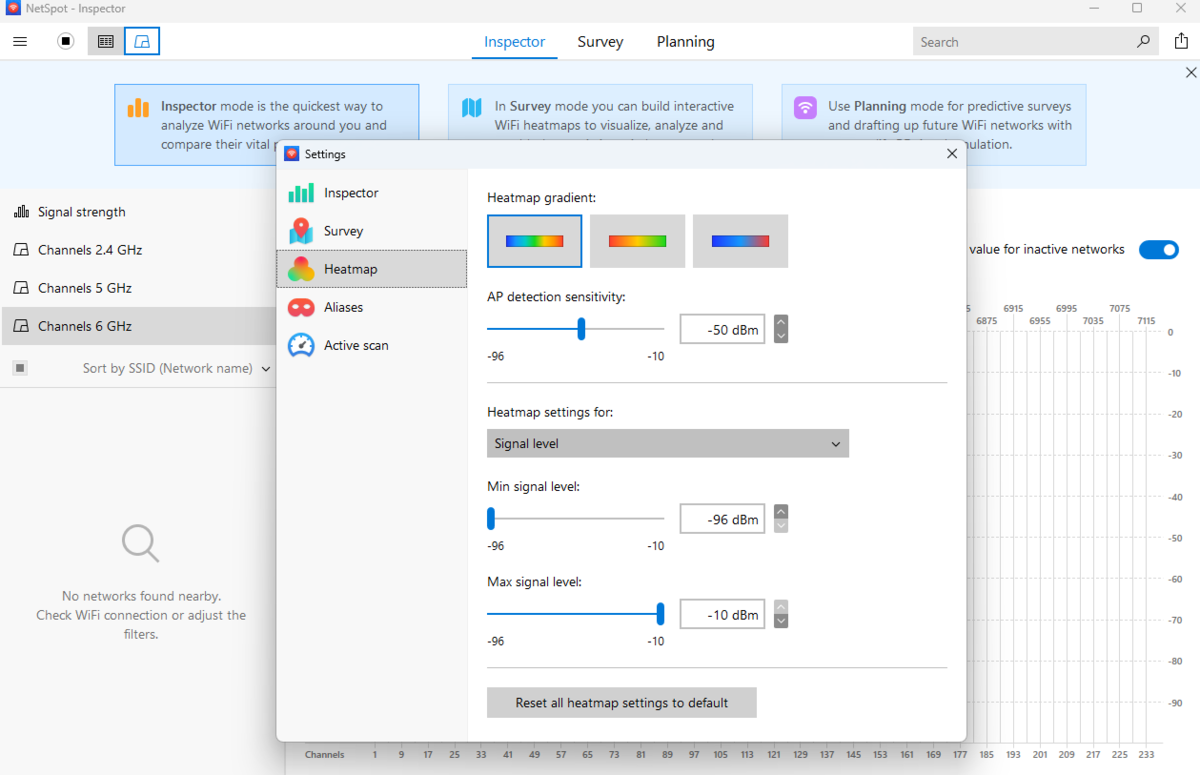1200x775 pixels.
Task: Toggle value for inactive networks switch
Action: pos(1159,250)
